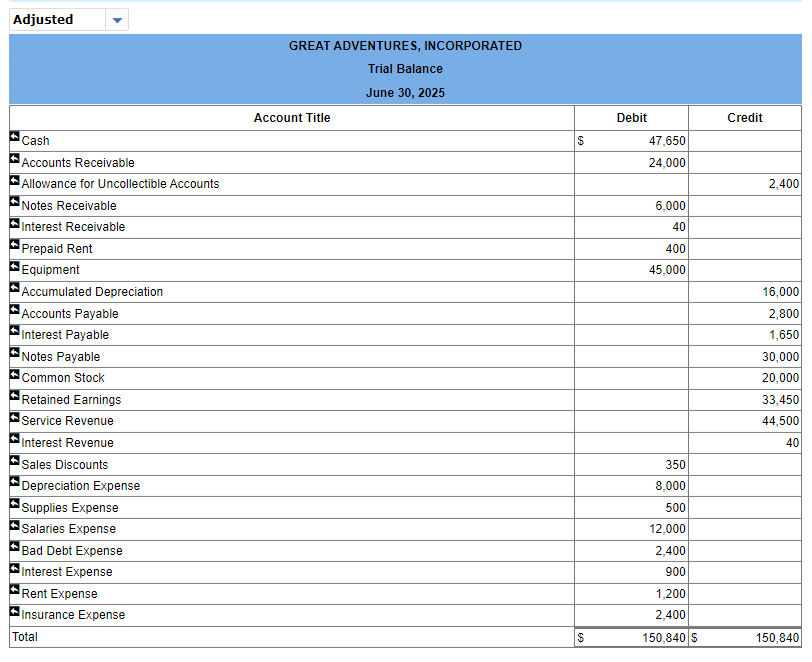Click the arrow icon beside Cash

pyautogui.click(x=14, y=136)
